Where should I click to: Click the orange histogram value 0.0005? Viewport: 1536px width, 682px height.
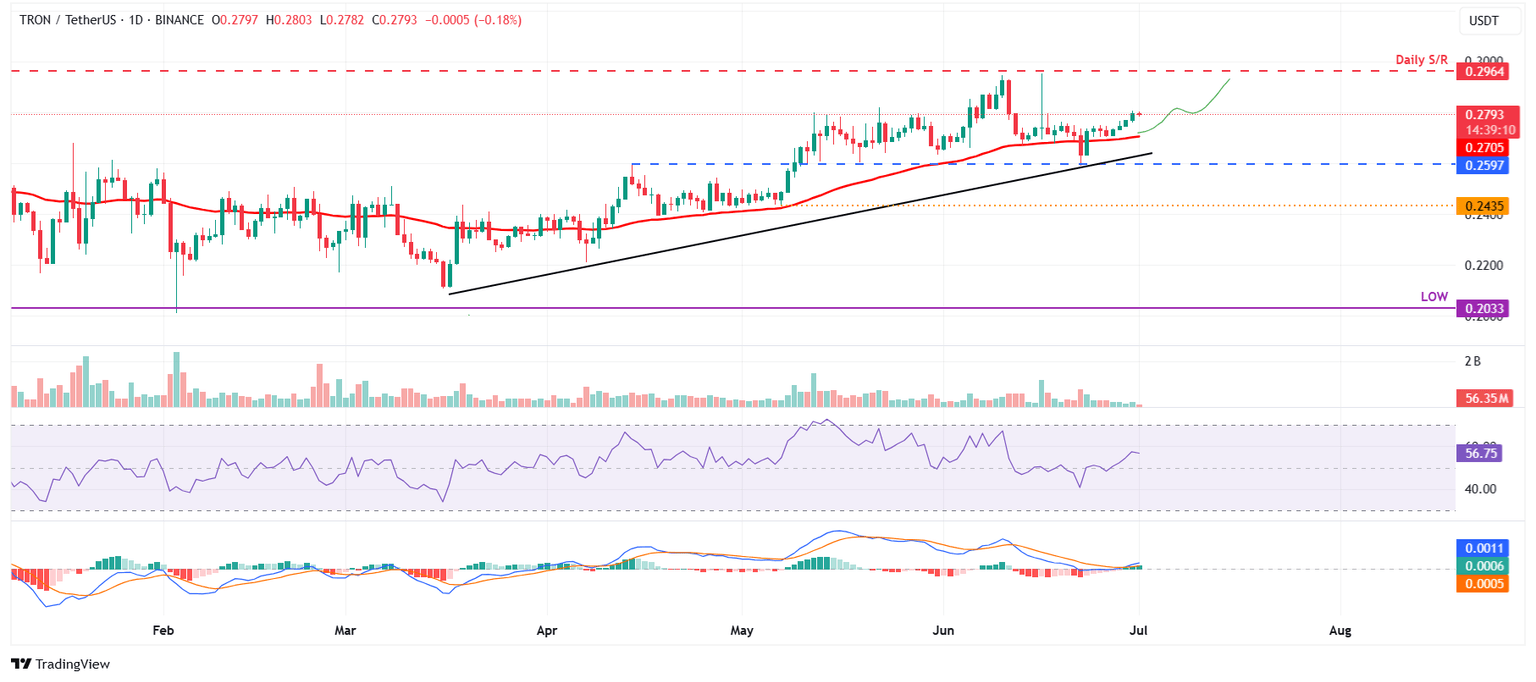pos(1484,585)
